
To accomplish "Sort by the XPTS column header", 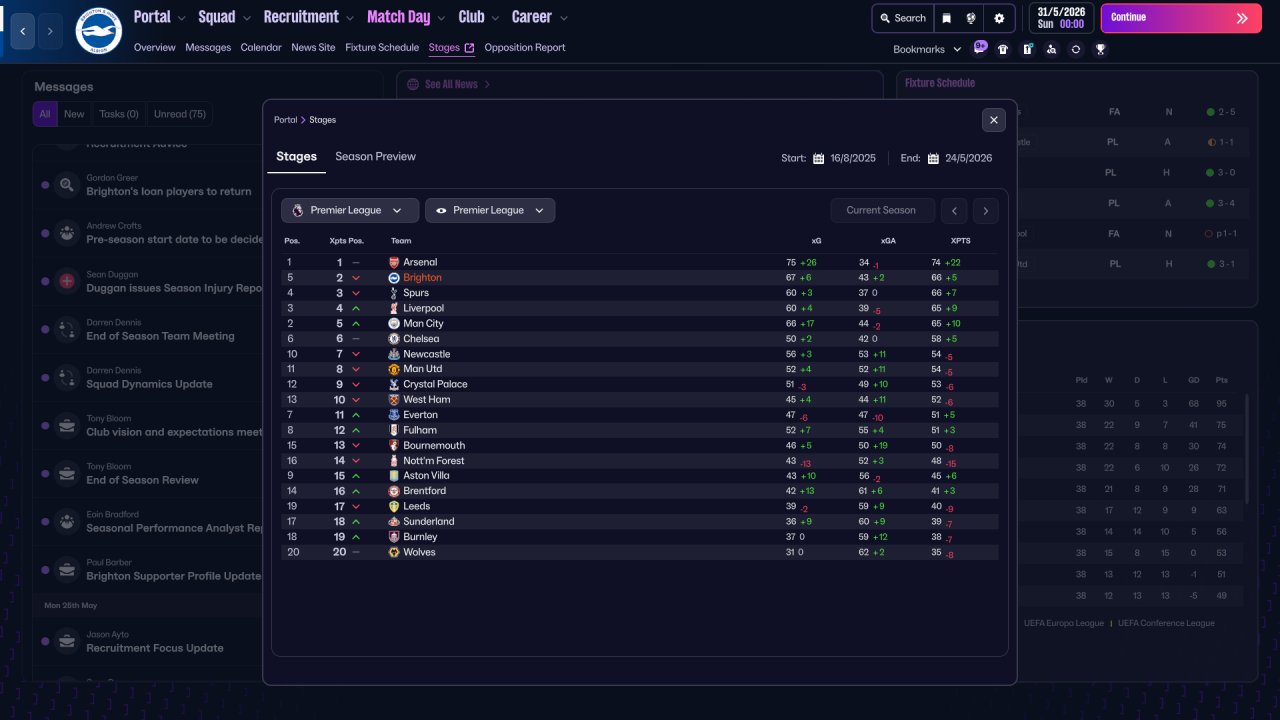I will pos(960,241).
